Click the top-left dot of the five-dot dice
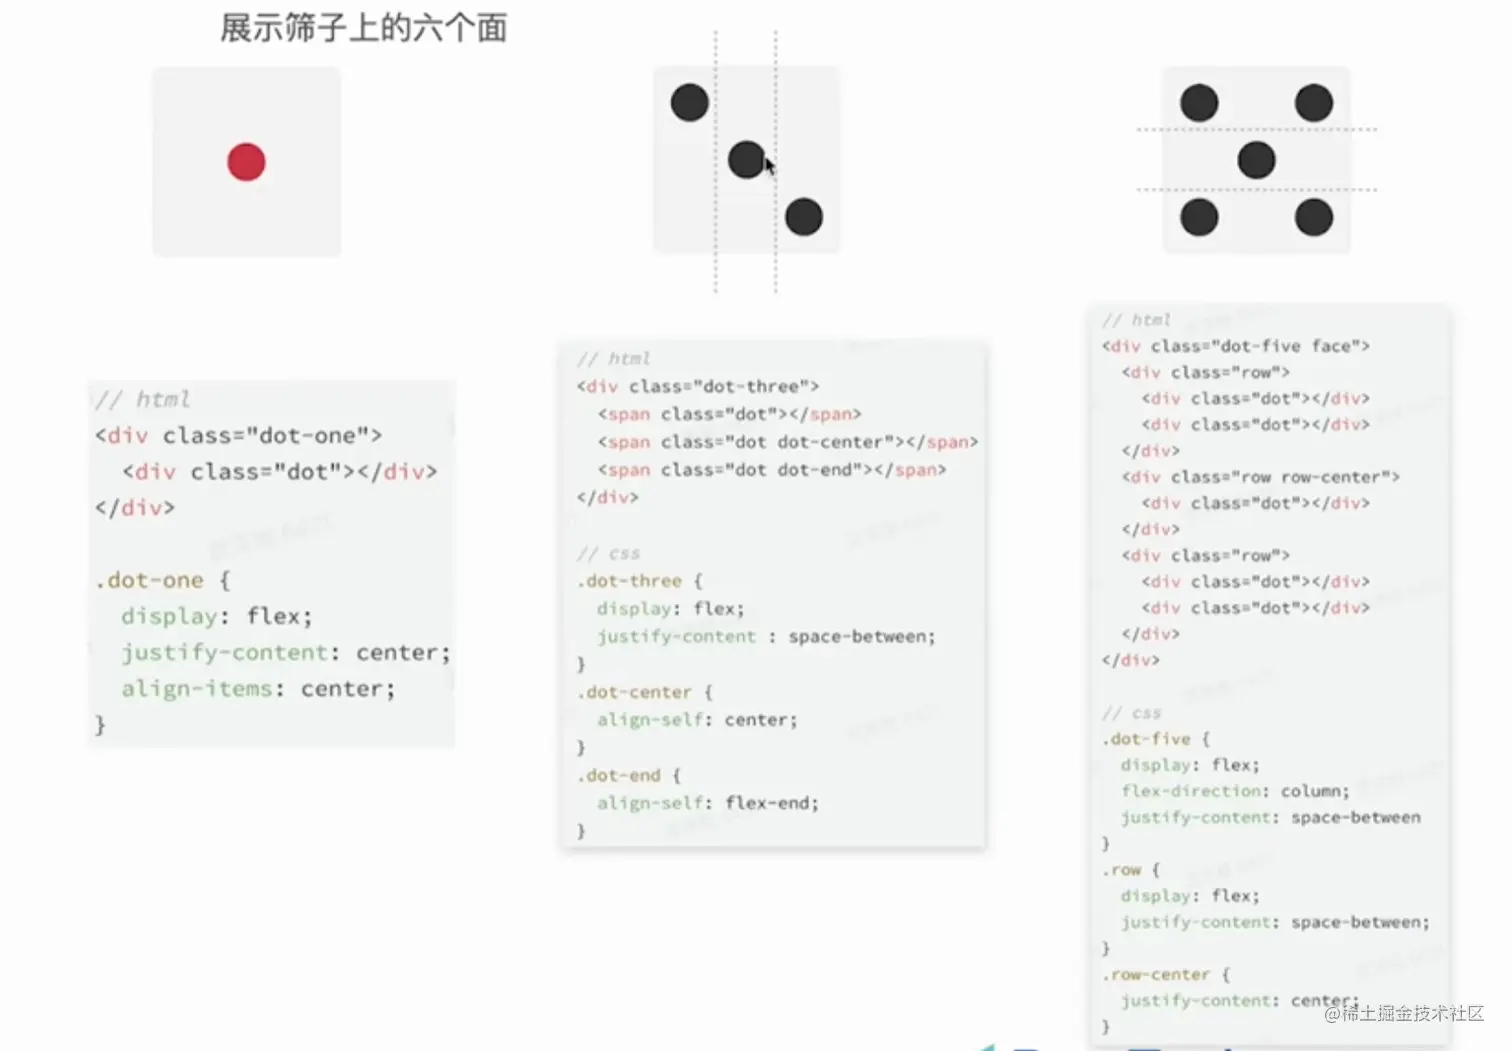 [x=1199, y=102]
